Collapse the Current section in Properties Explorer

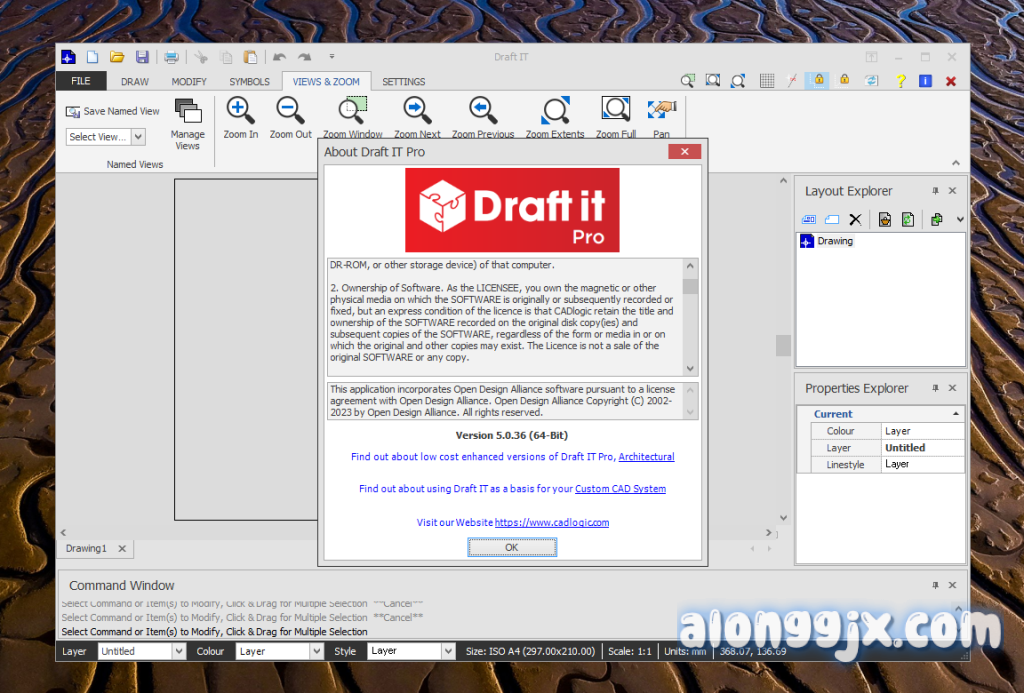point(955,414)
